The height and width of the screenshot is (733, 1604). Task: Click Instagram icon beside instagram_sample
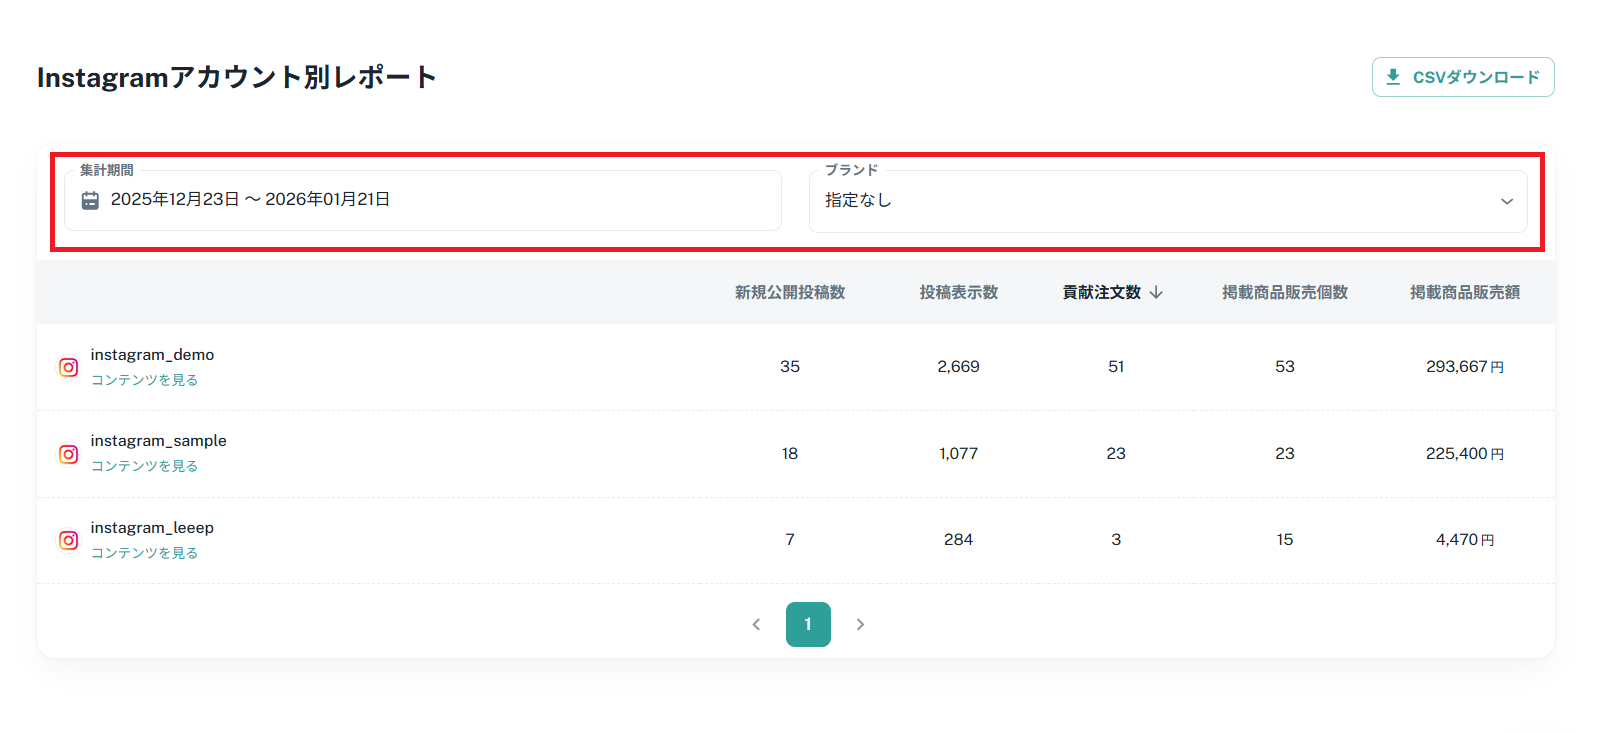pos(68,454)
